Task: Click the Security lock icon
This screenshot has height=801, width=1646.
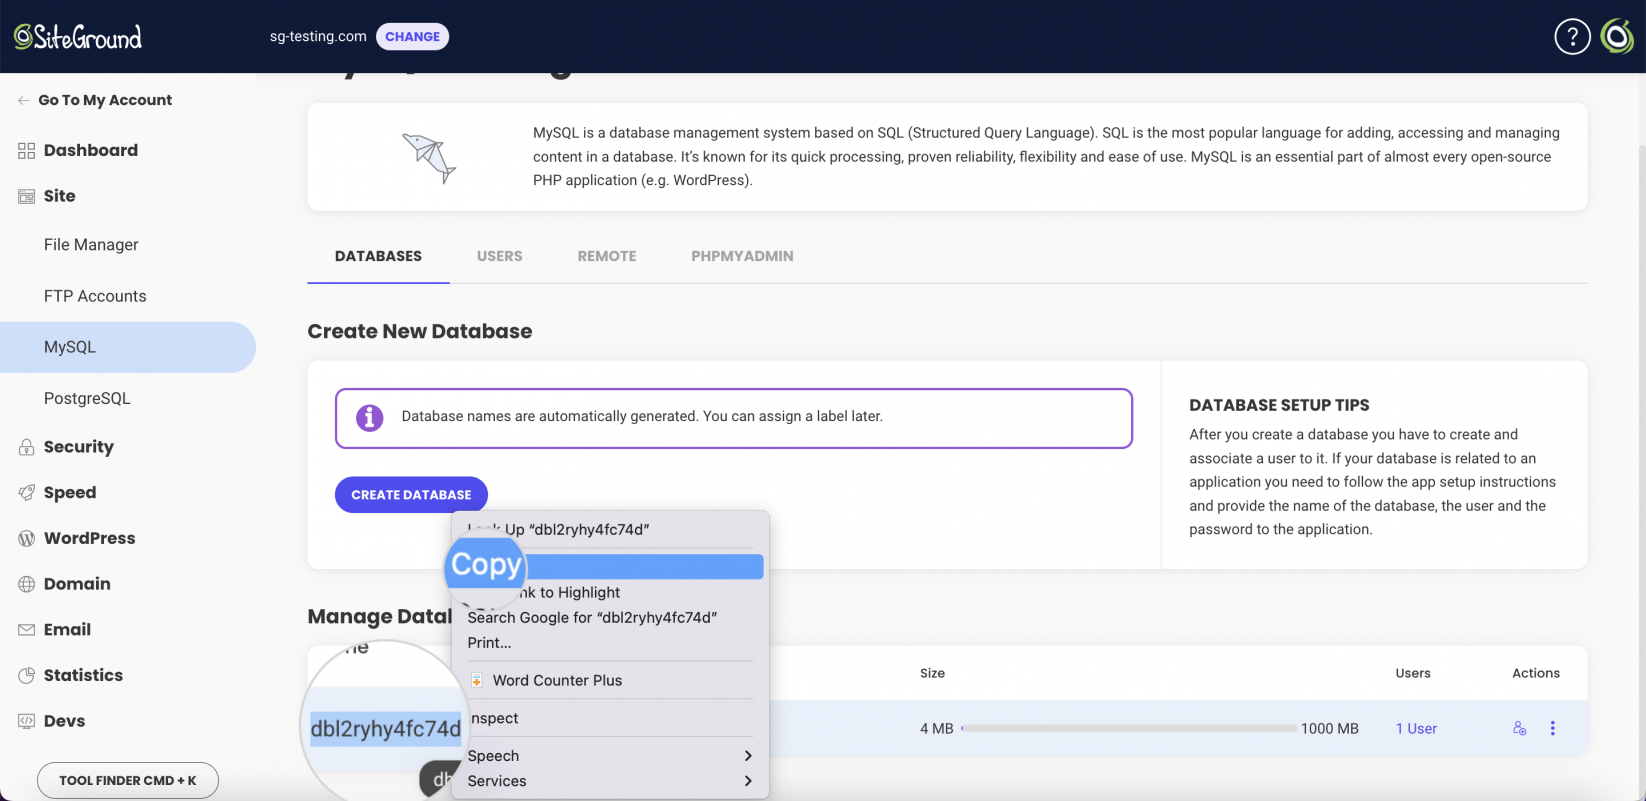Action: (27, 448)
